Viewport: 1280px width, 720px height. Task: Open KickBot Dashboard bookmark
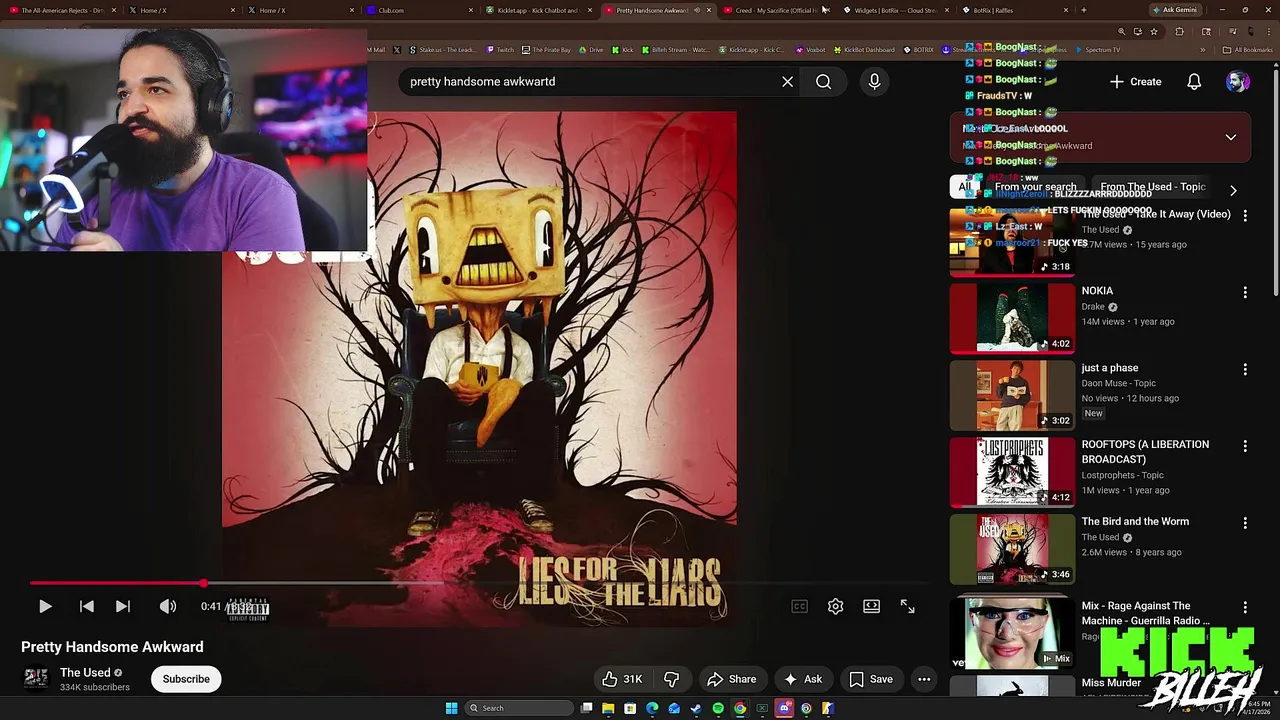coord(863,49)
